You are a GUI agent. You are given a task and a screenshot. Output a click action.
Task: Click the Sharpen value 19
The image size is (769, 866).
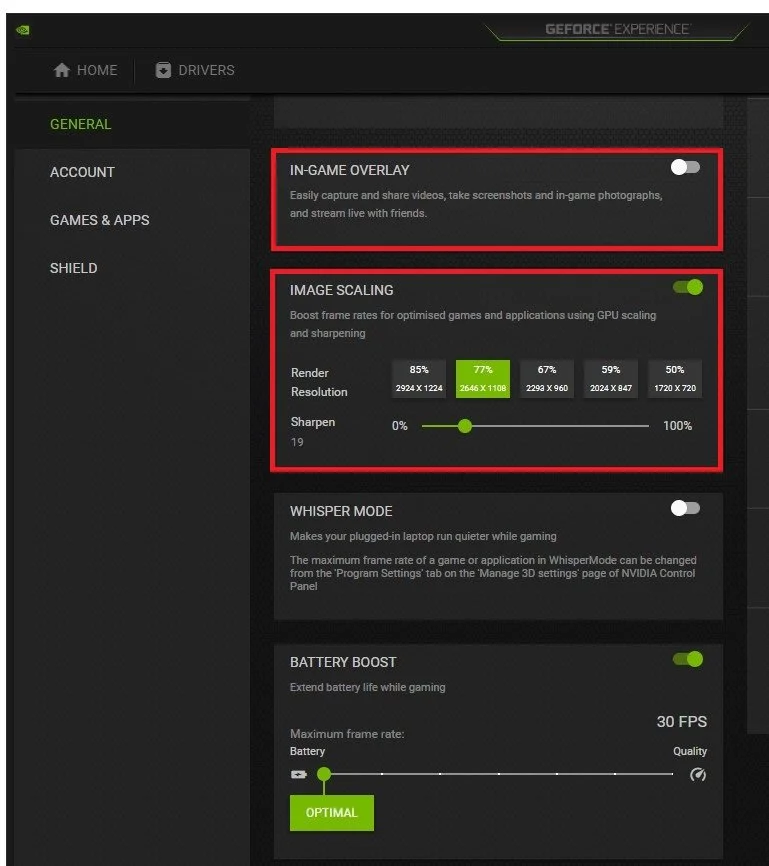[x=297, y=442]
